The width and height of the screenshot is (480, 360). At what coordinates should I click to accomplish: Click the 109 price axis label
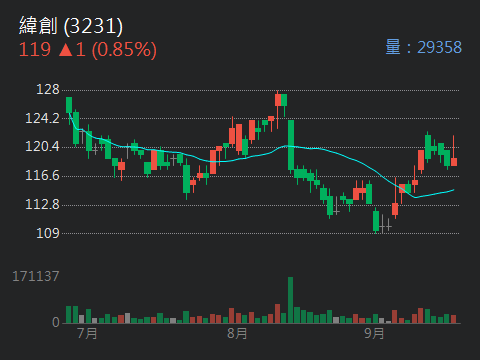[48, 233]
